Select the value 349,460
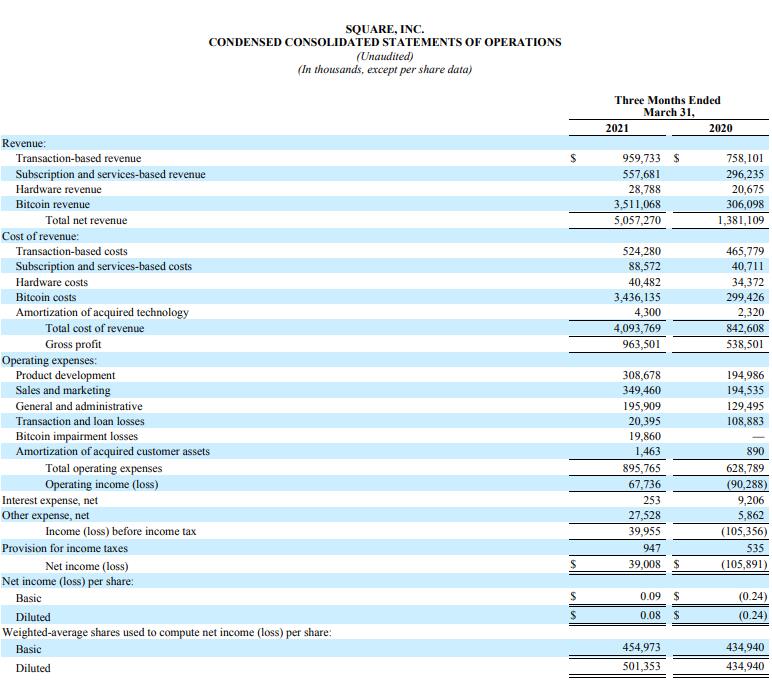Viewport: 772px width, 686px height. [642, 390]
